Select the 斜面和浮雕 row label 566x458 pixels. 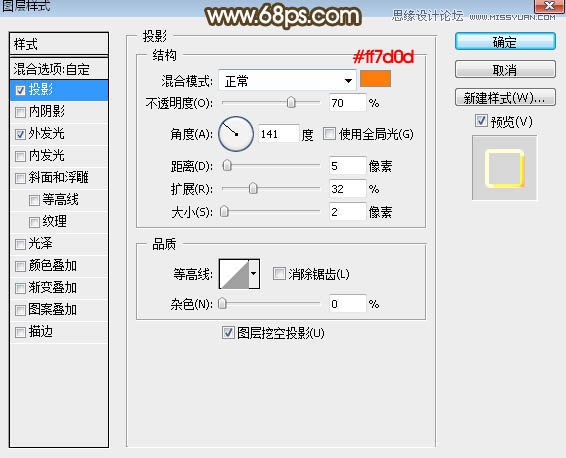(x=58, y=178)
